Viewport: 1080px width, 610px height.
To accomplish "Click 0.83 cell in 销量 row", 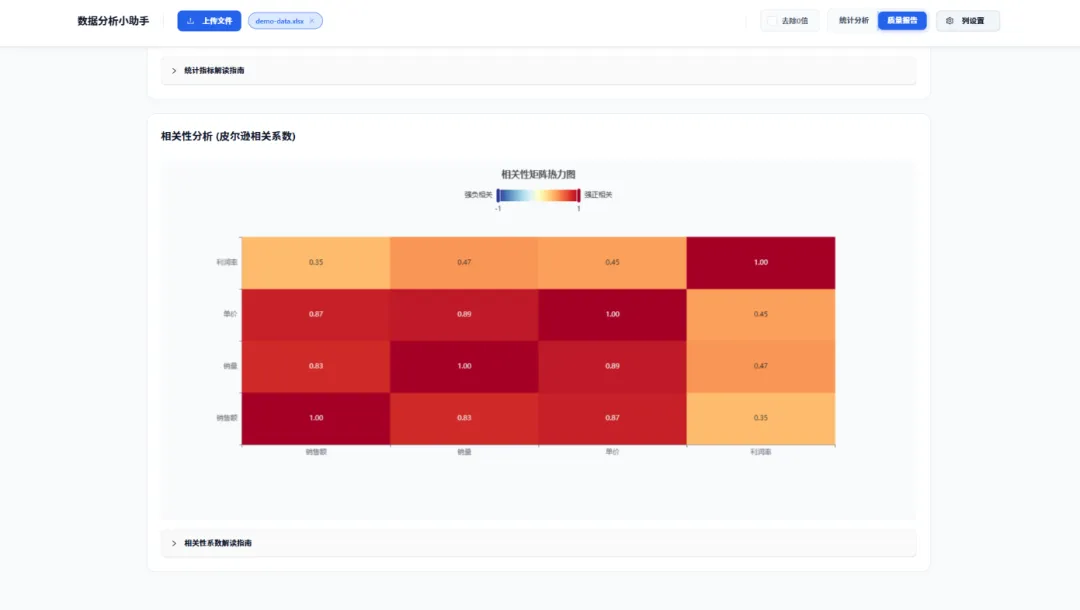I will [x=315, y=366].
